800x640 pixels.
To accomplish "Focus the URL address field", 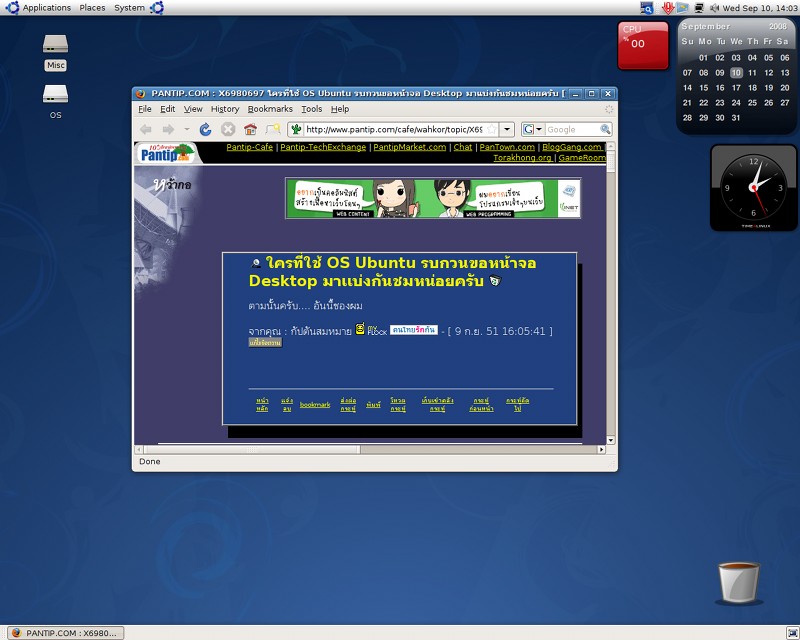I will [x=394, y=130].
